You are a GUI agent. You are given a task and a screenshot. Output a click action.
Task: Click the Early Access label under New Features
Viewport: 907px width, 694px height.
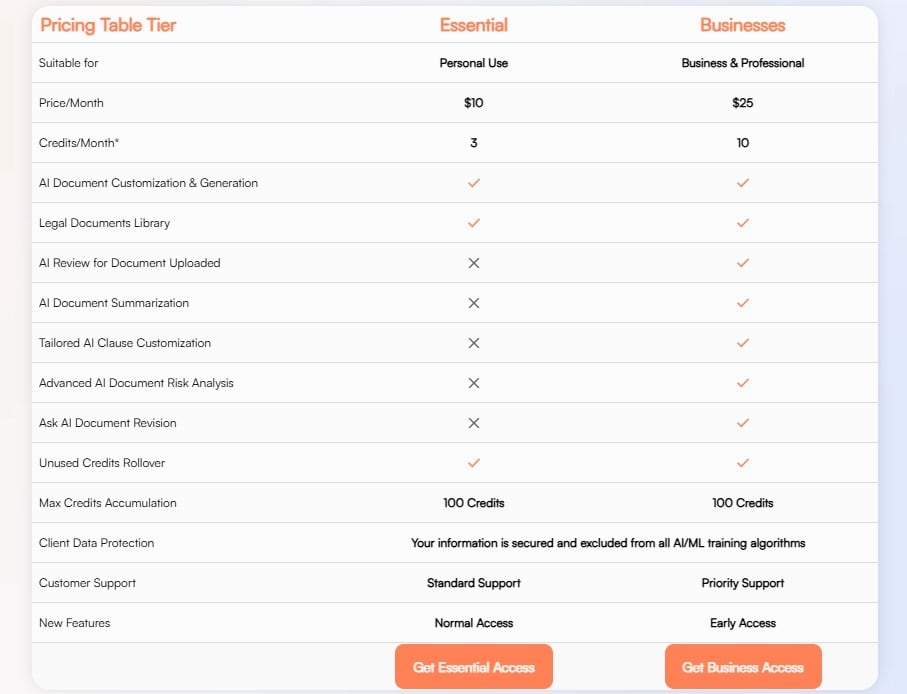(x=742, y=623)
